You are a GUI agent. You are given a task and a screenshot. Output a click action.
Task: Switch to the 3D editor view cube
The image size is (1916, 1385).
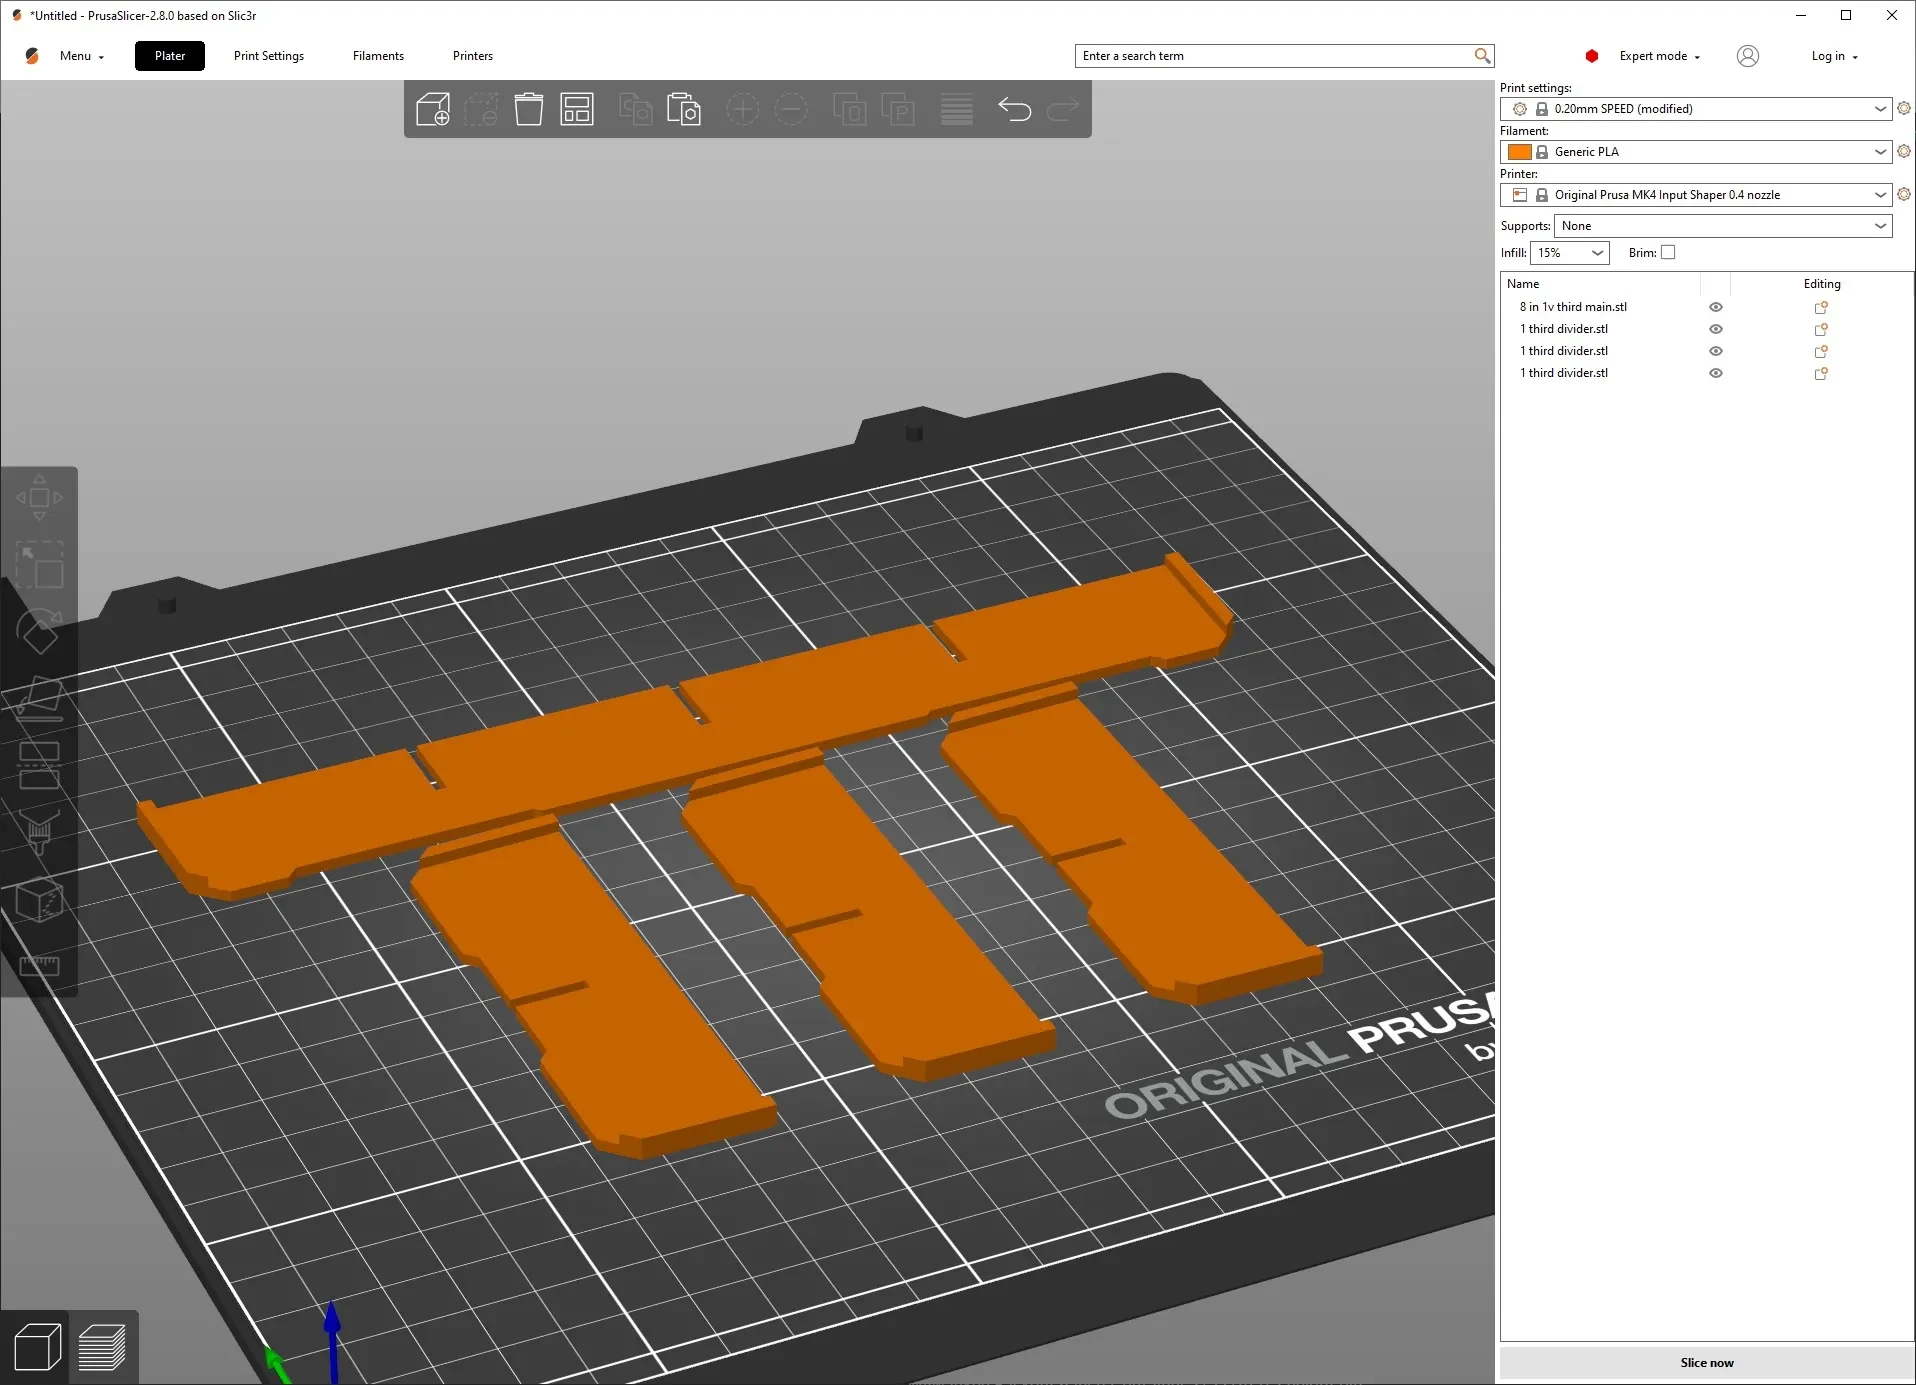pyautogui.click(x=37, y=1347)
